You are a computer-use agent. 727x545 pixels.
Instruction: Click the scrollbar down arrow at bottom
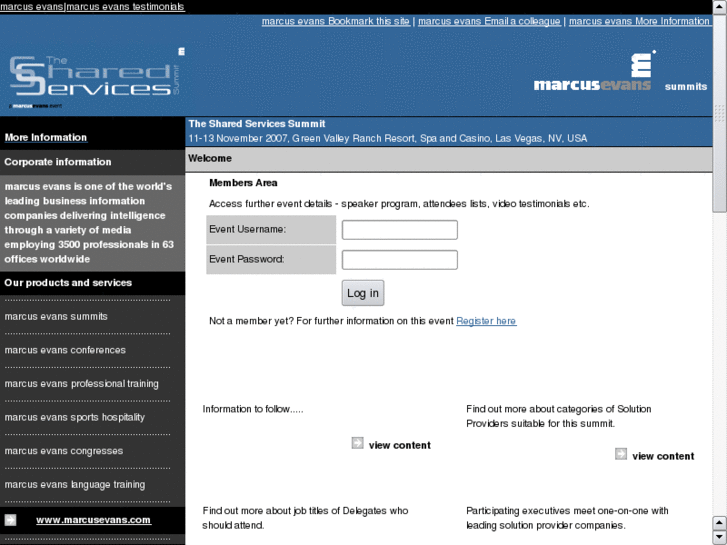(x=720, y=537)
